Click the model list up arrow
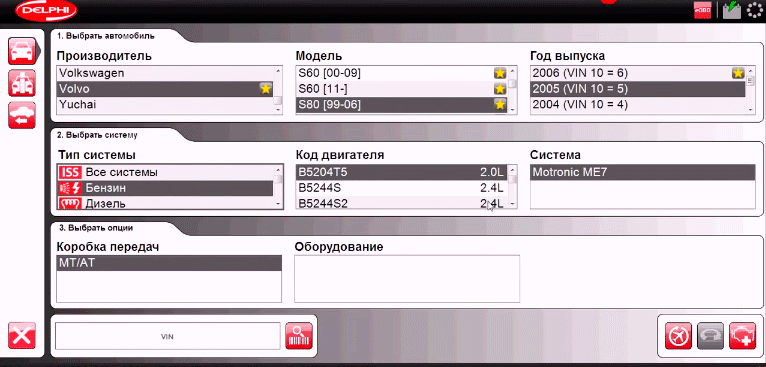This screenshot has width=766, height=367. (x=512, y=71)
